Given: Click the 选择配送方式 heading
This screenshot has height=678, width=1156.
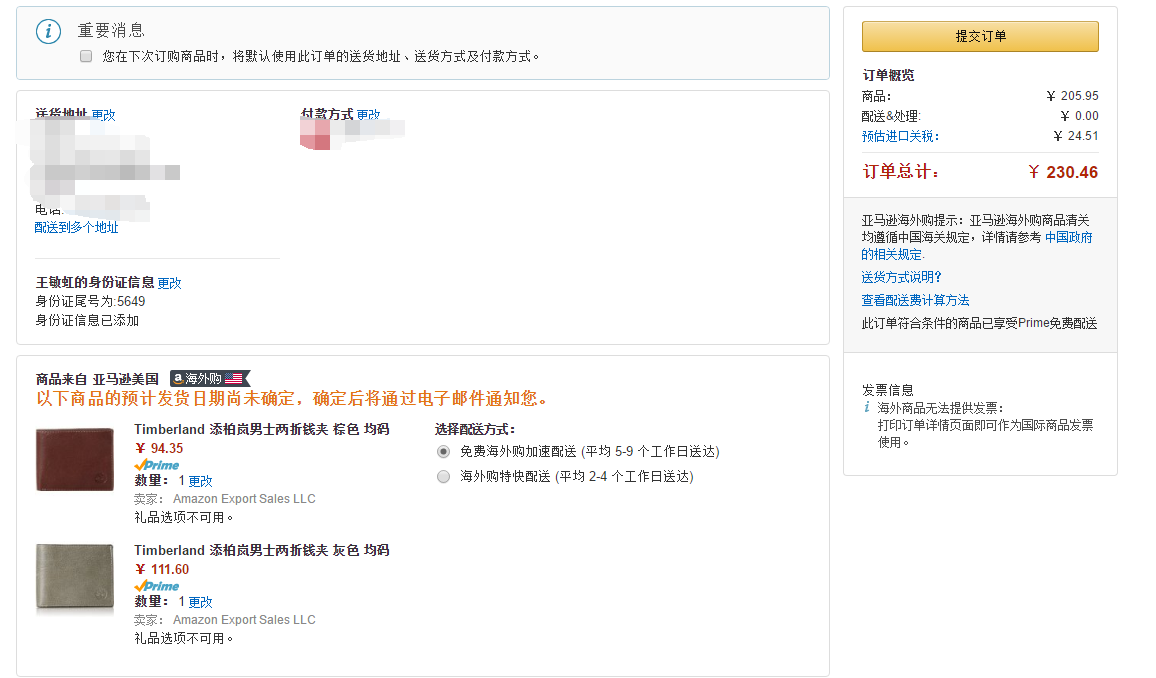Looking at the screenshot, I should (x=475, y=429).
